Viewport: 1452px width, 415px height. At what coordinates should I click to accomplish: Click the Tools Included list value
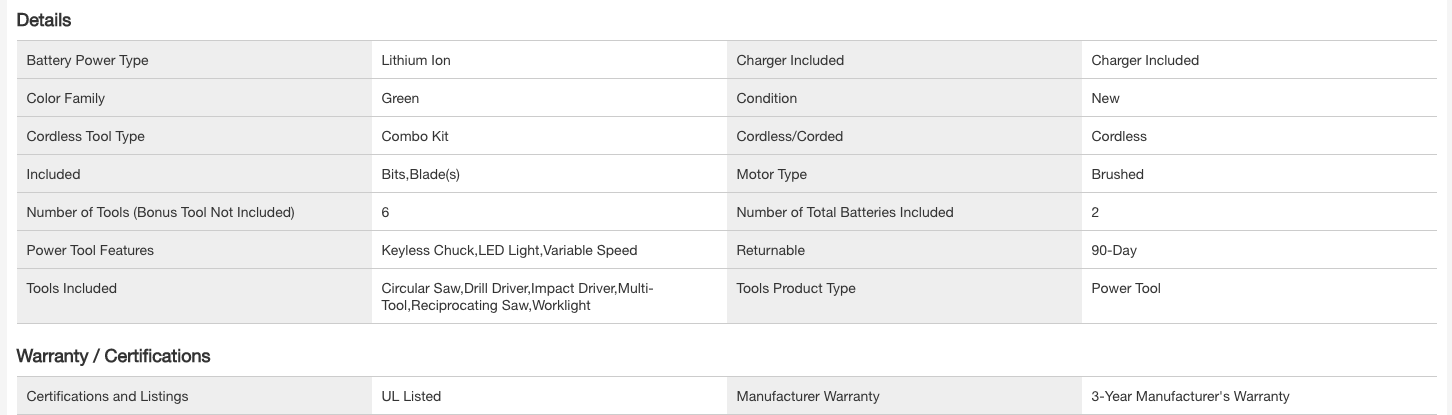[x=517, y=297]
